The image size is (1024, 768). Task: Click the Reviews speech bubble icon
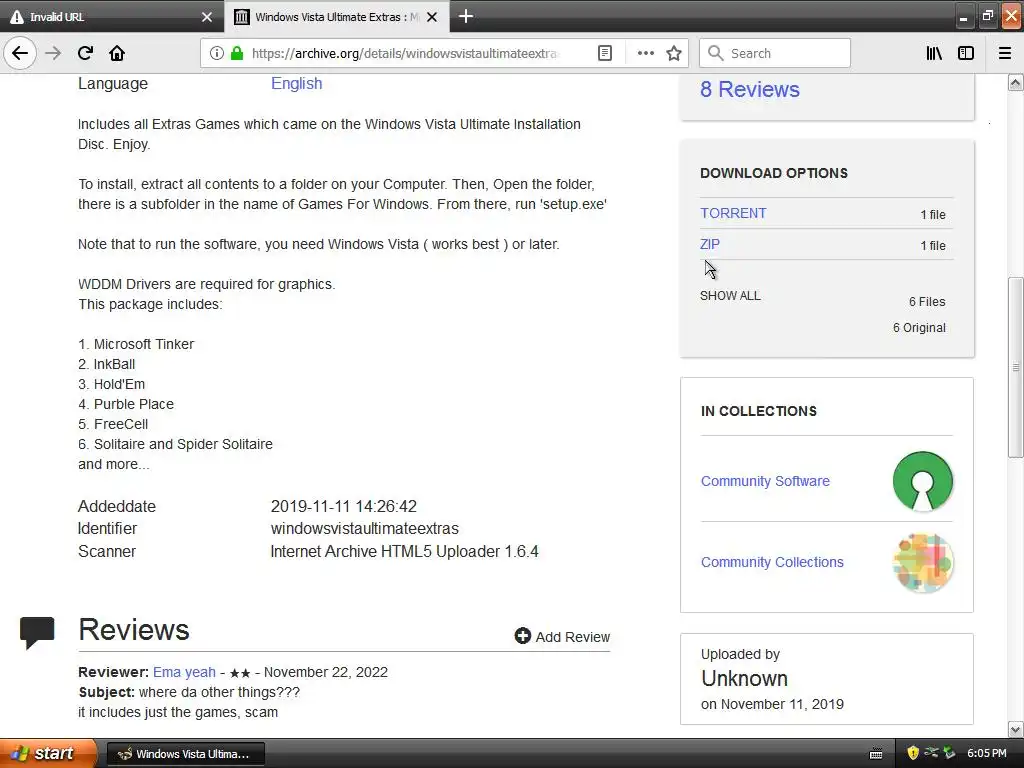[37, 633]
